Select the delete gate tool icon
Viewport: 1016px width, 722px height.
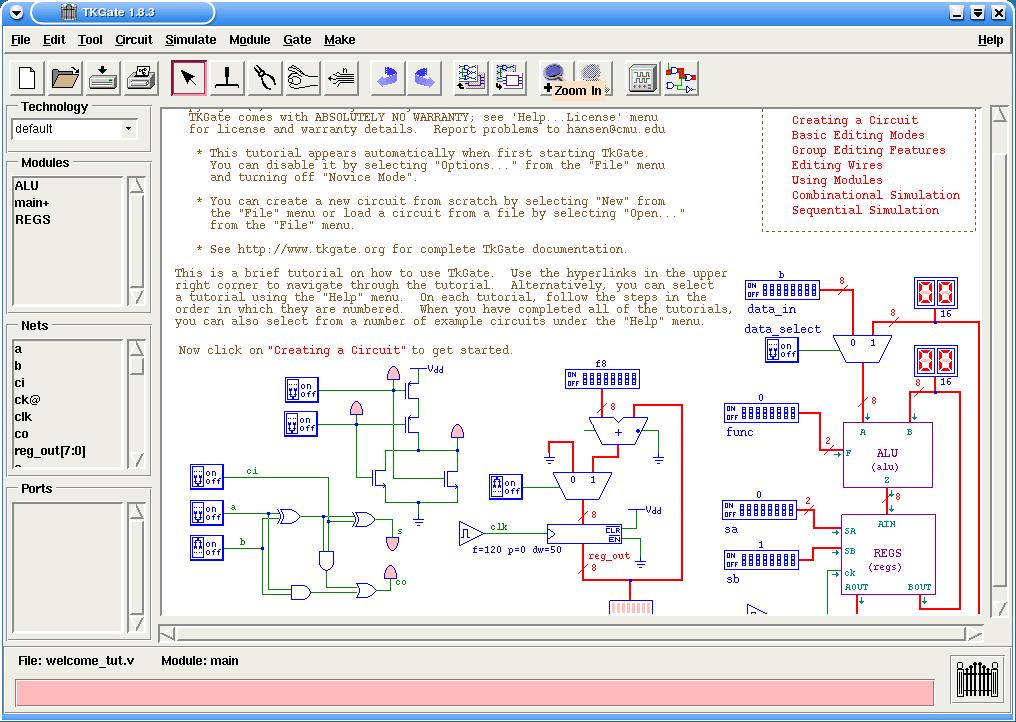(x=227, y=78)
